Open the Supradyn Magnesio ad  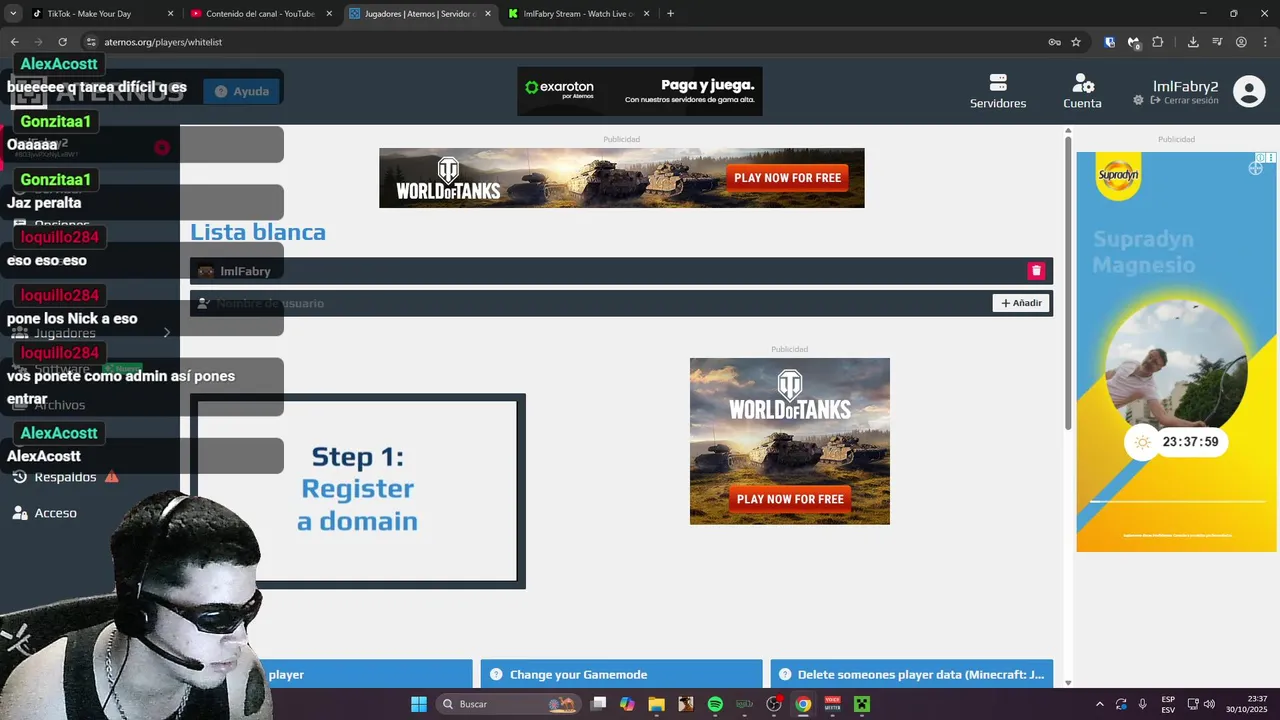point(1176,352)
